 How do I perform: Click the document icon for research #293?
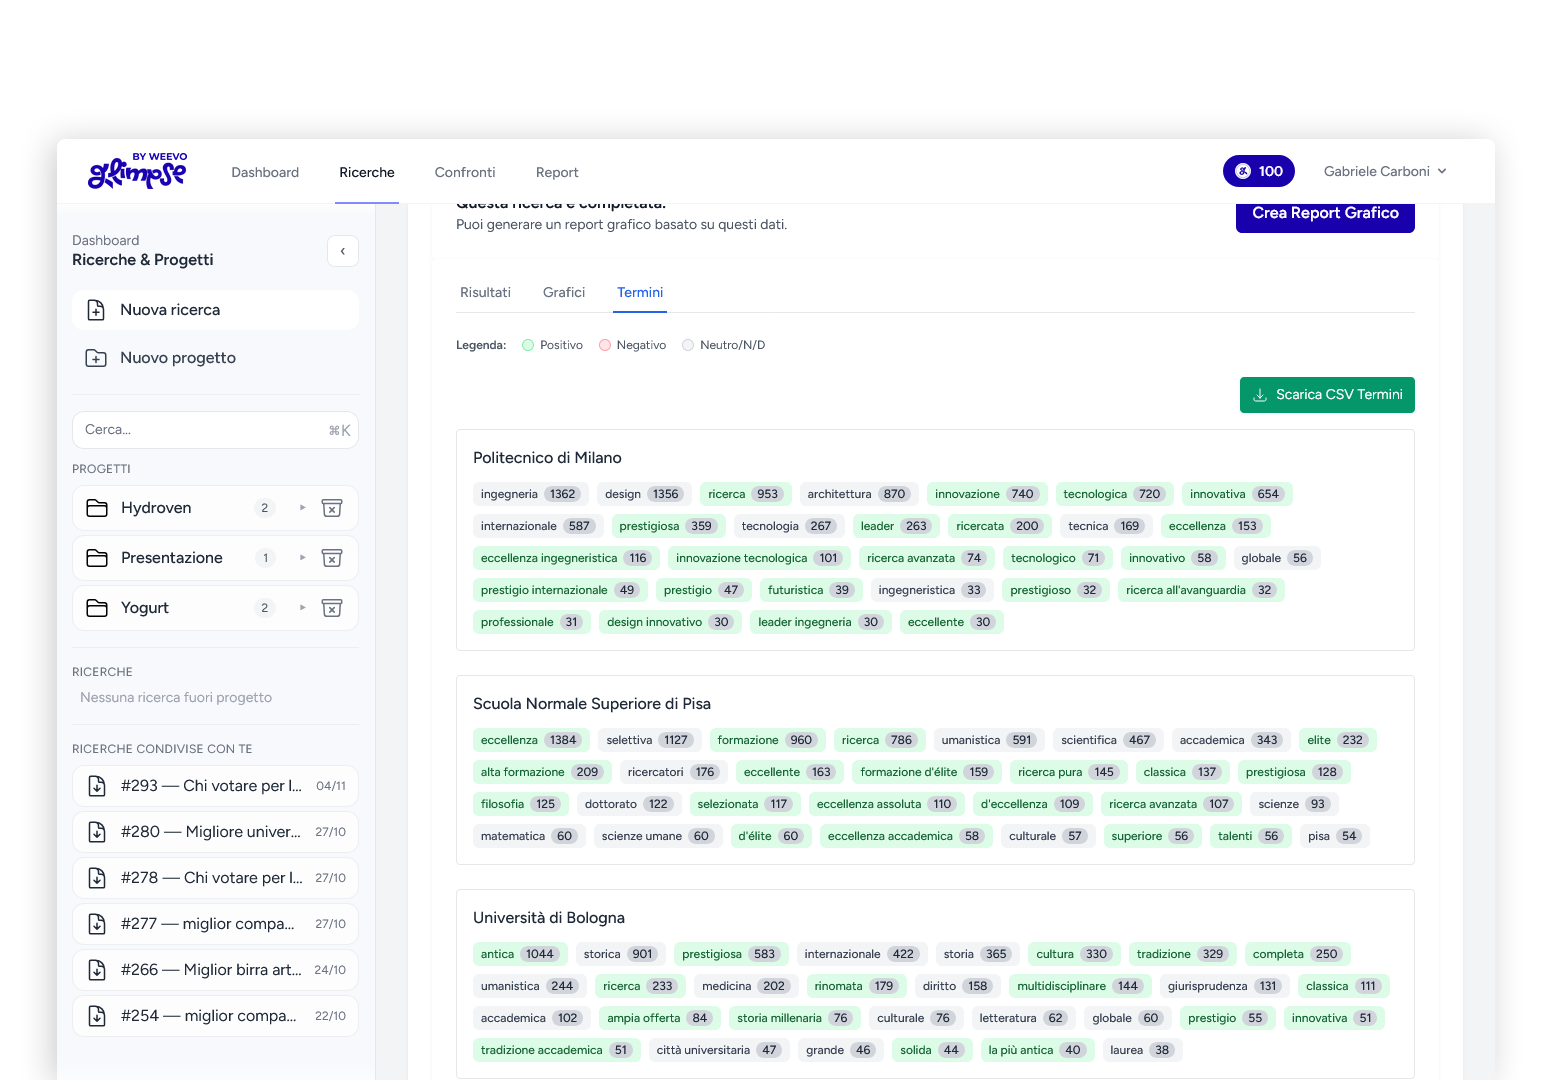click(97, 786)
